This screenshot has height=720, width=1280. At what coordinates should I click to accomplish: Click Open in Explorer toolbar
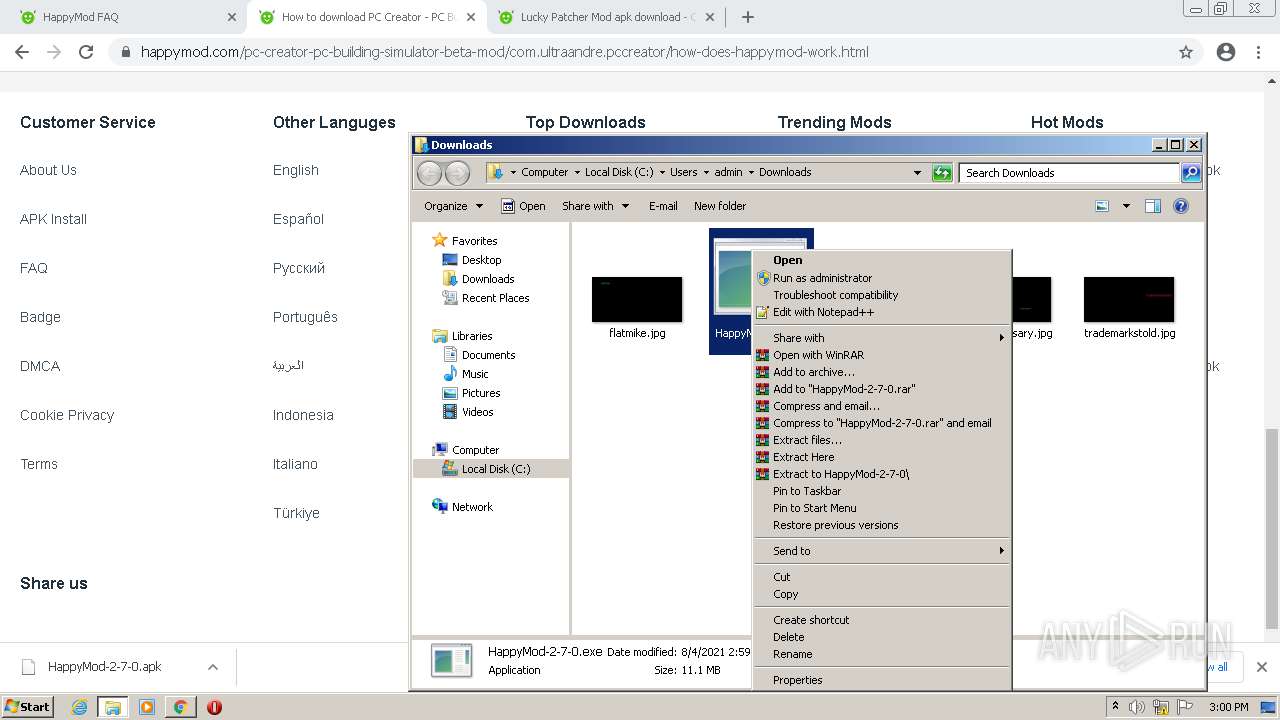tap(523, 206)
